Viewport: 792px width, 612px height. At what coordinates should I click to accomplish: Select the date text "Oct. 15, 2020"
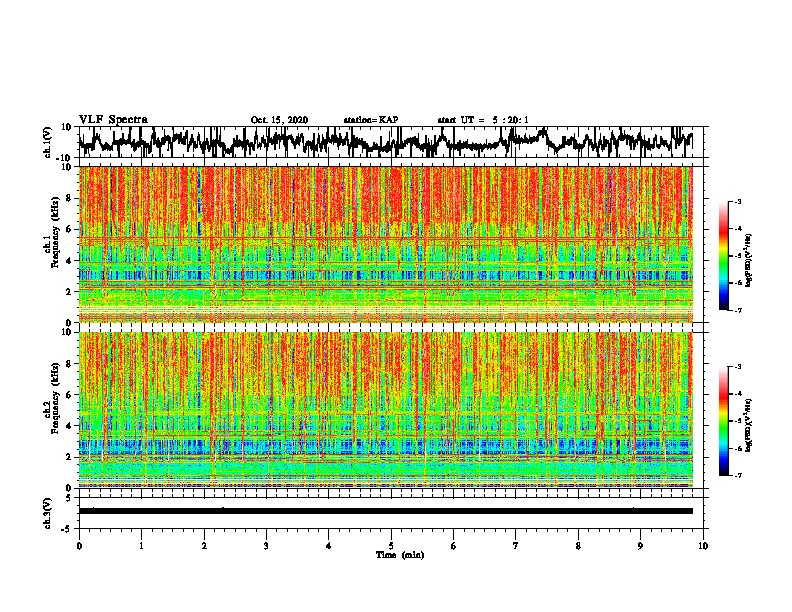(279, 120)
